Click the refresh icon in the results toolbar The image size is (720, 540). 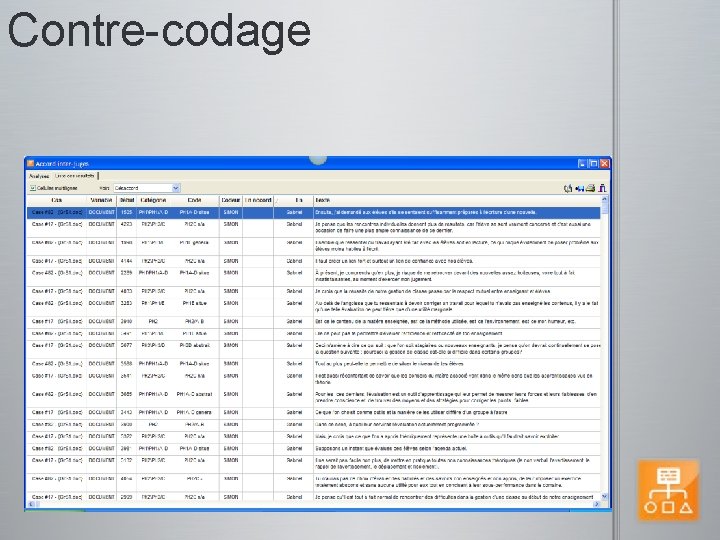[x=568, y=188]
